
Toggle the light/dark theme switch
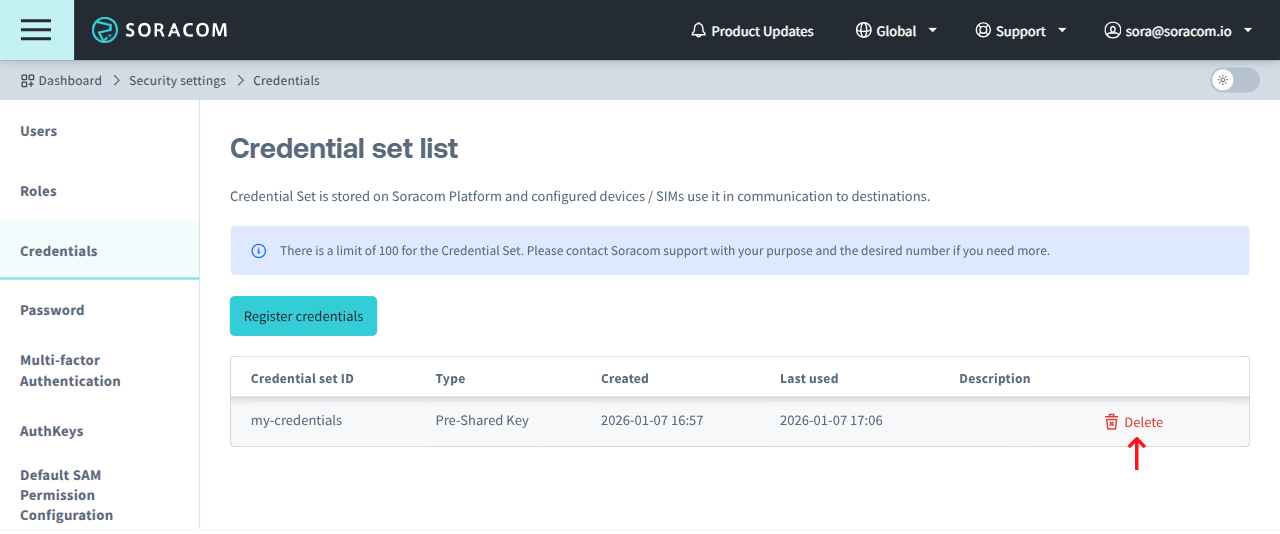click(x=1234, y=80)
